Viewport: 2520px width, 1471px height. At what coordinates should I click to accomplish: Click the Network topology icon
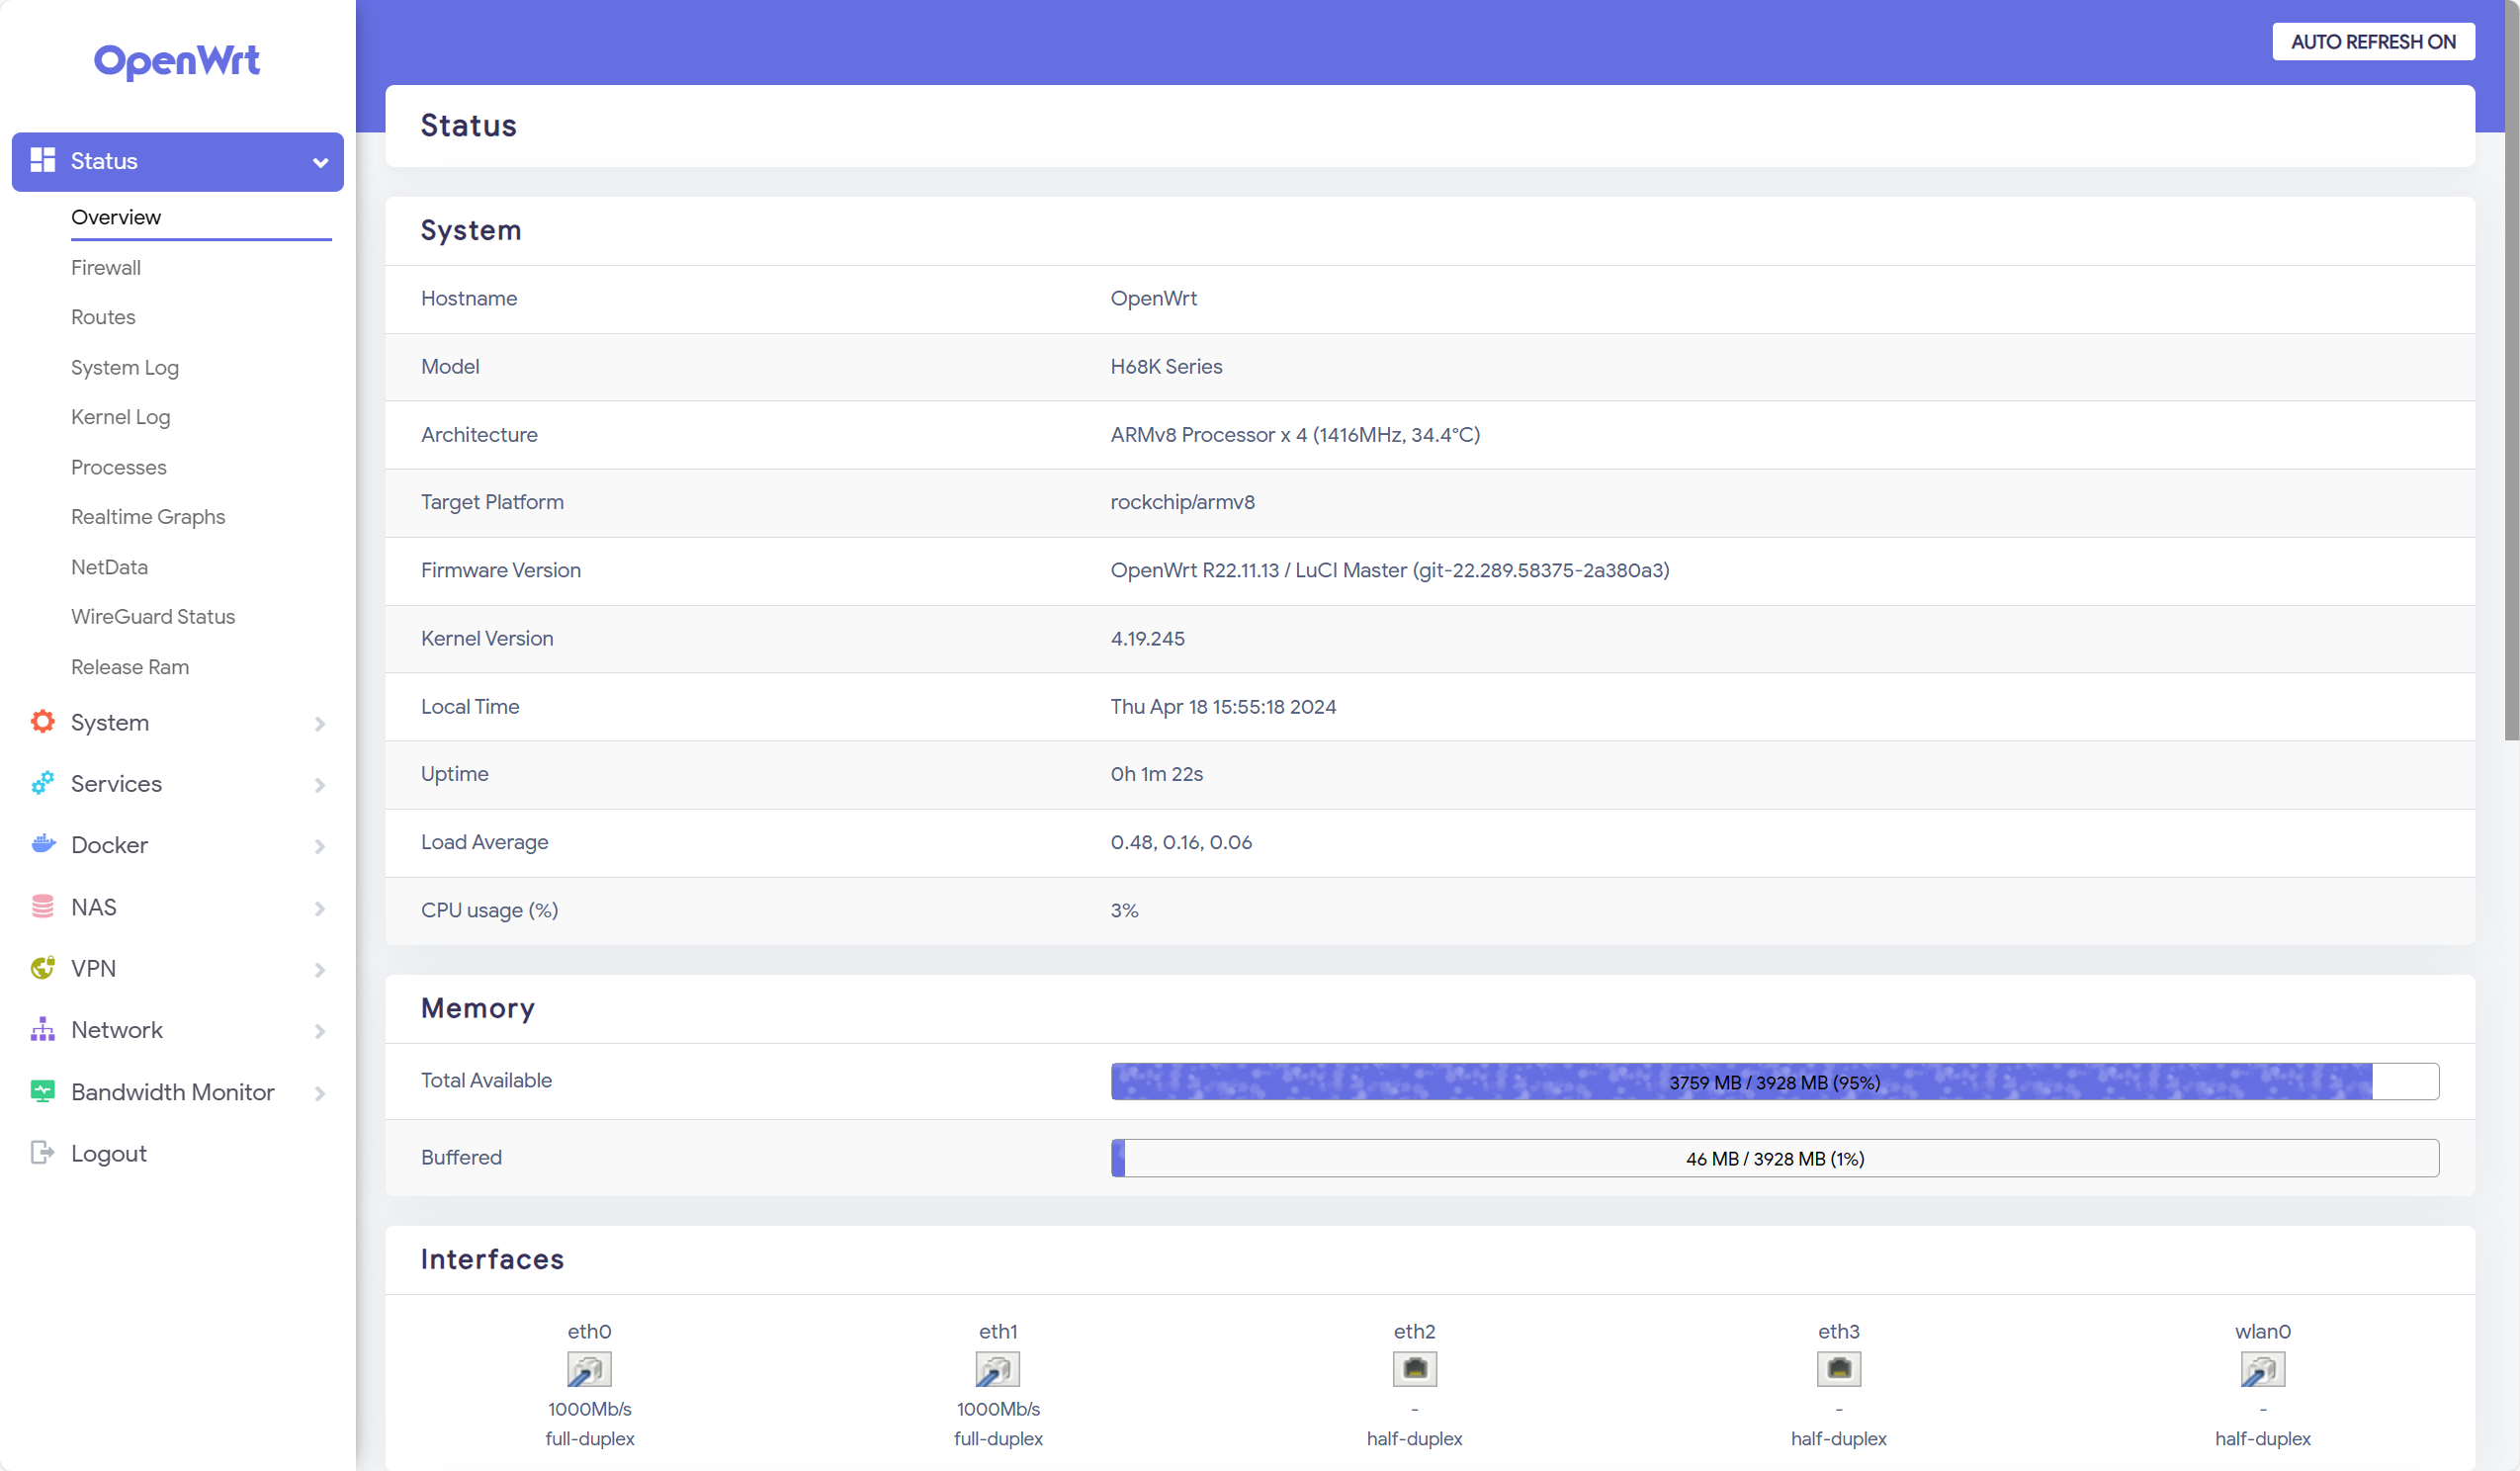tap(42, 1029)
